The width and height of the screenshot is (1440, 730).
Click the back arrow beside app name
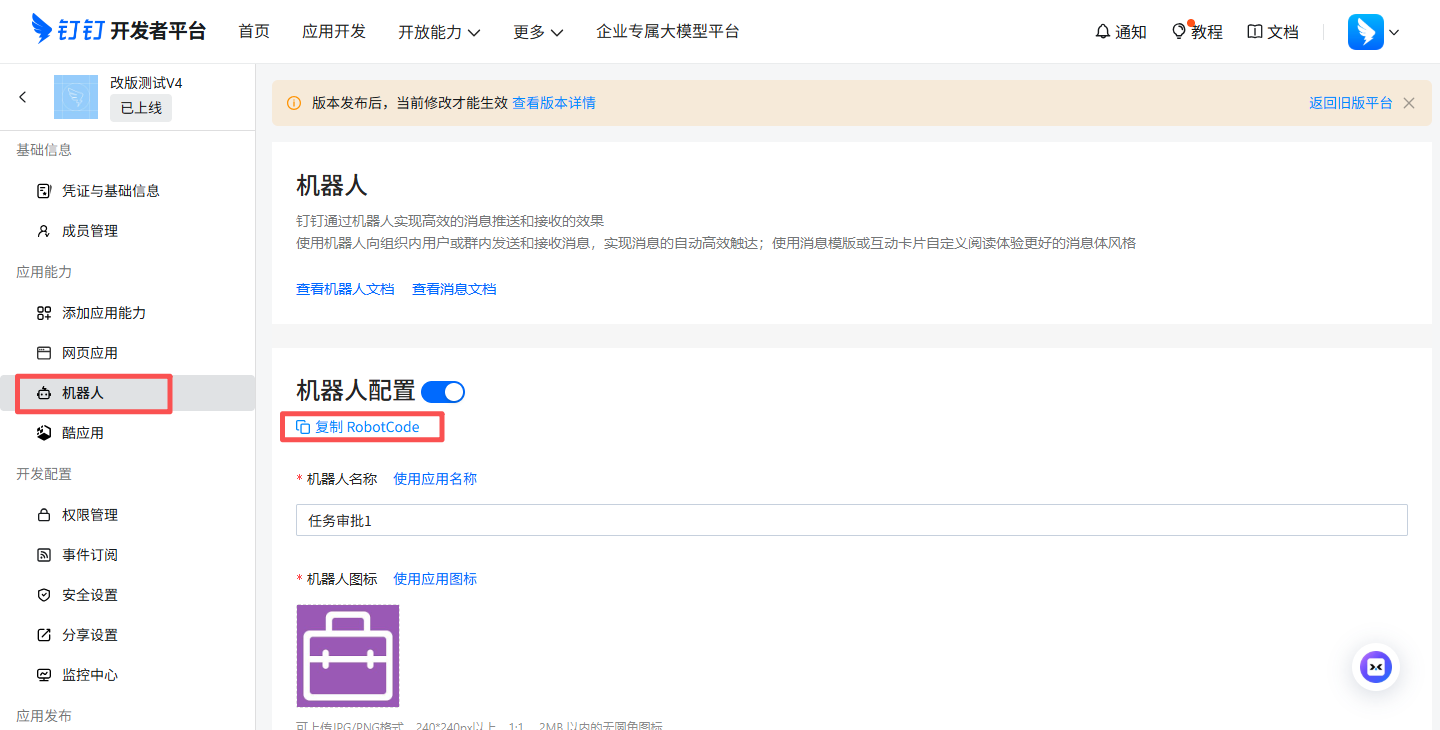point(23,97)
